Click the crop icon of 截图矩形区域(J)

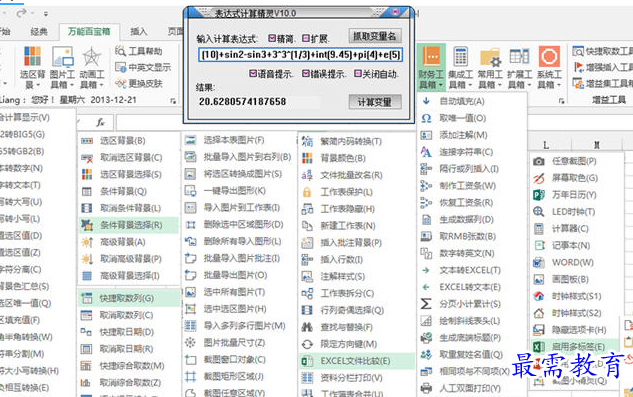pos(190,376)
